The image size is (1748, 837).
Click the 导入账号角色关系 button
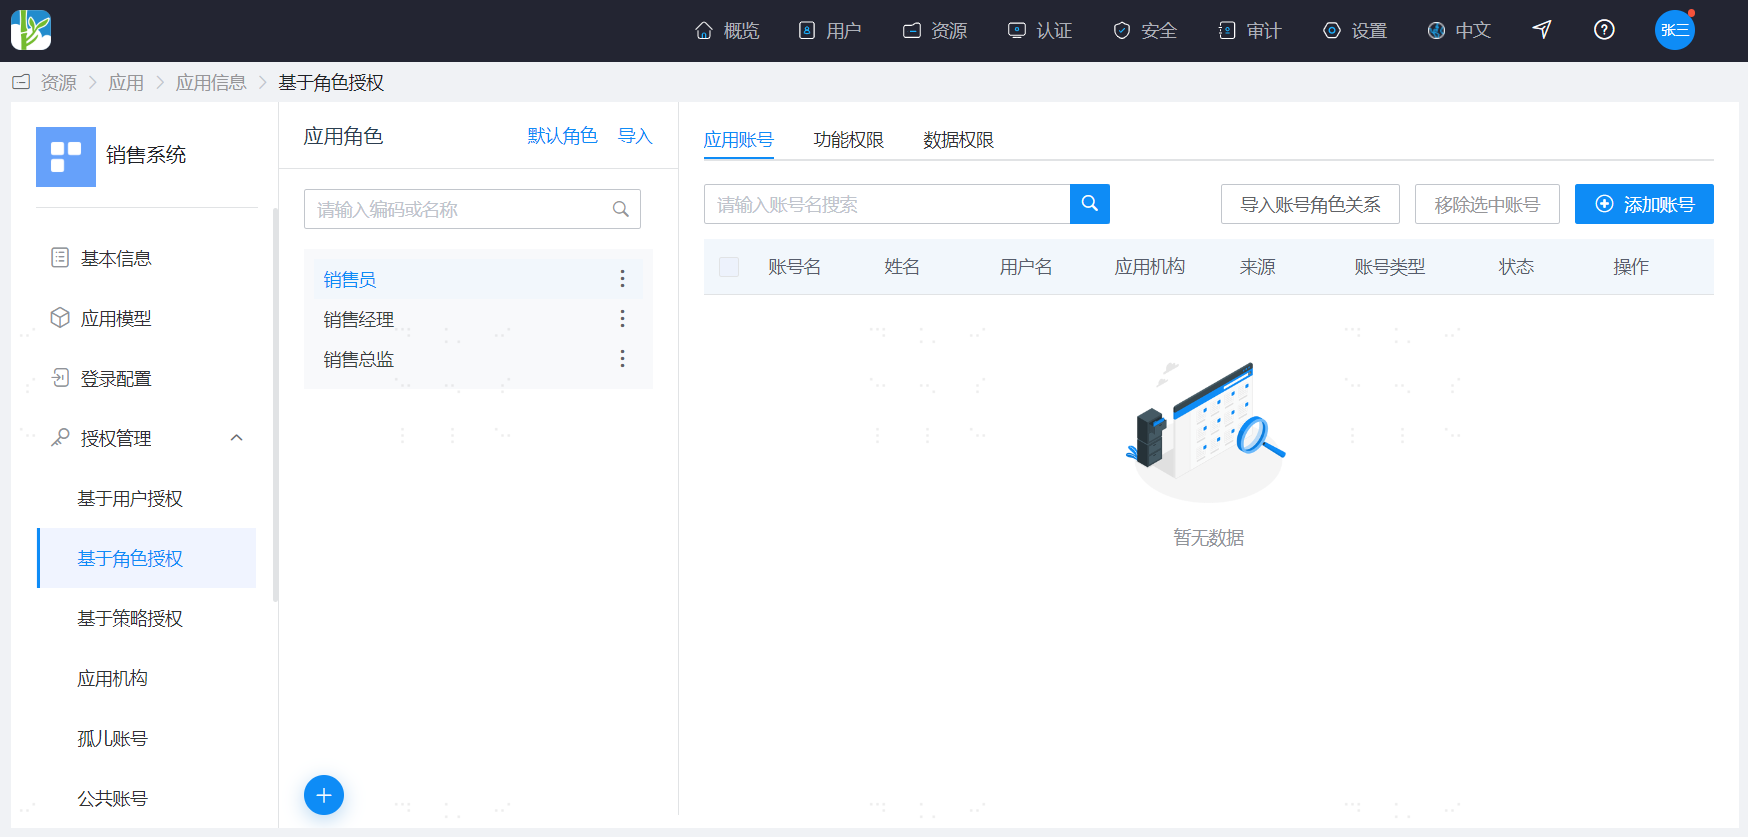click(1310, 204)
